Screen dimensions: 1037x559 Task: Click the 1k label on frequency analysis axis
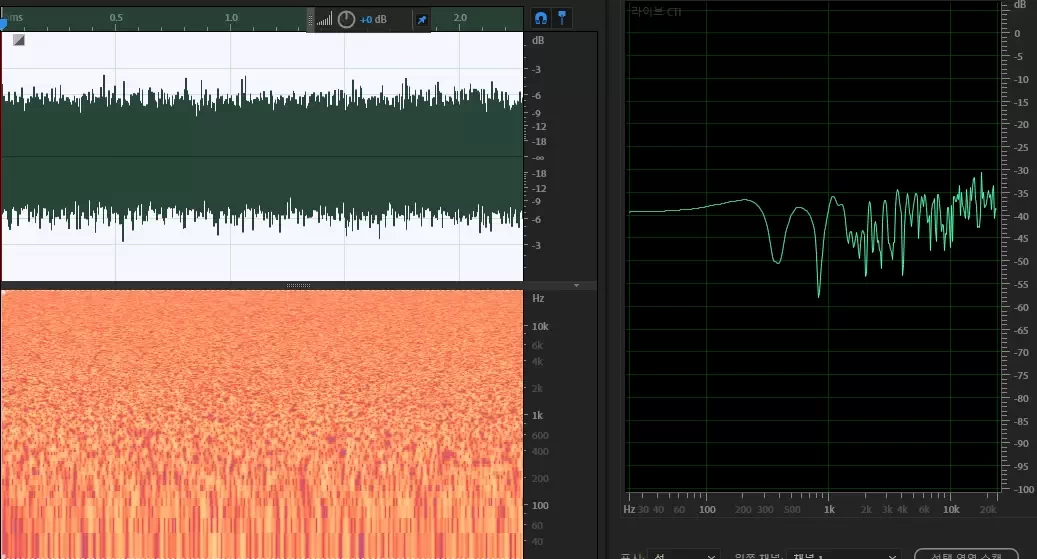(x=829, y=509)
